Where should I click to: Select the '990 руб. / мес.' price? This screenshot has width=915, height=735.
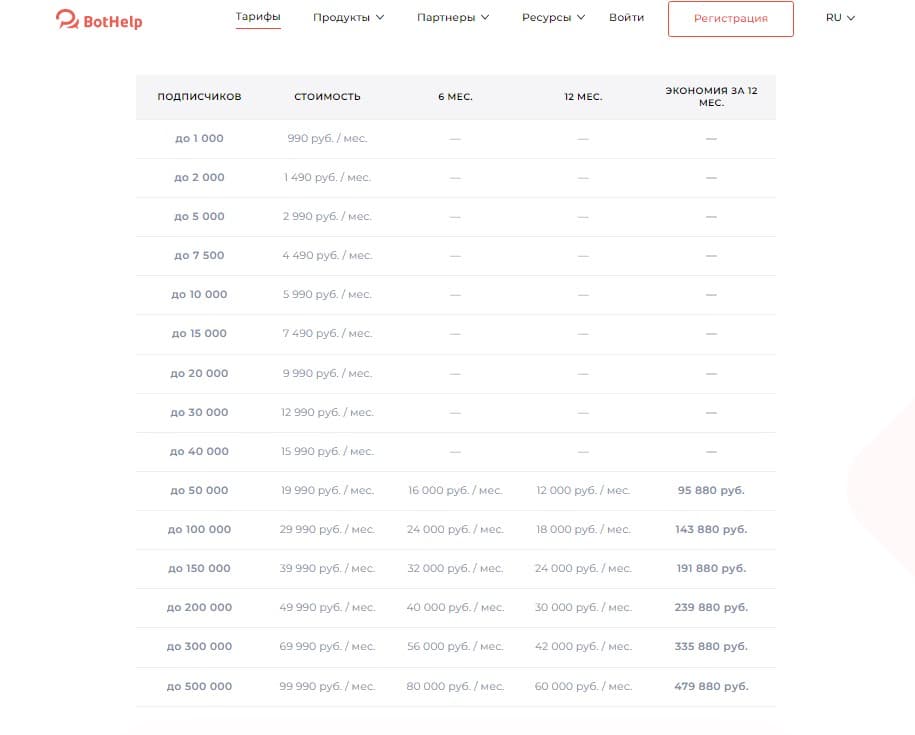[327, 138]
